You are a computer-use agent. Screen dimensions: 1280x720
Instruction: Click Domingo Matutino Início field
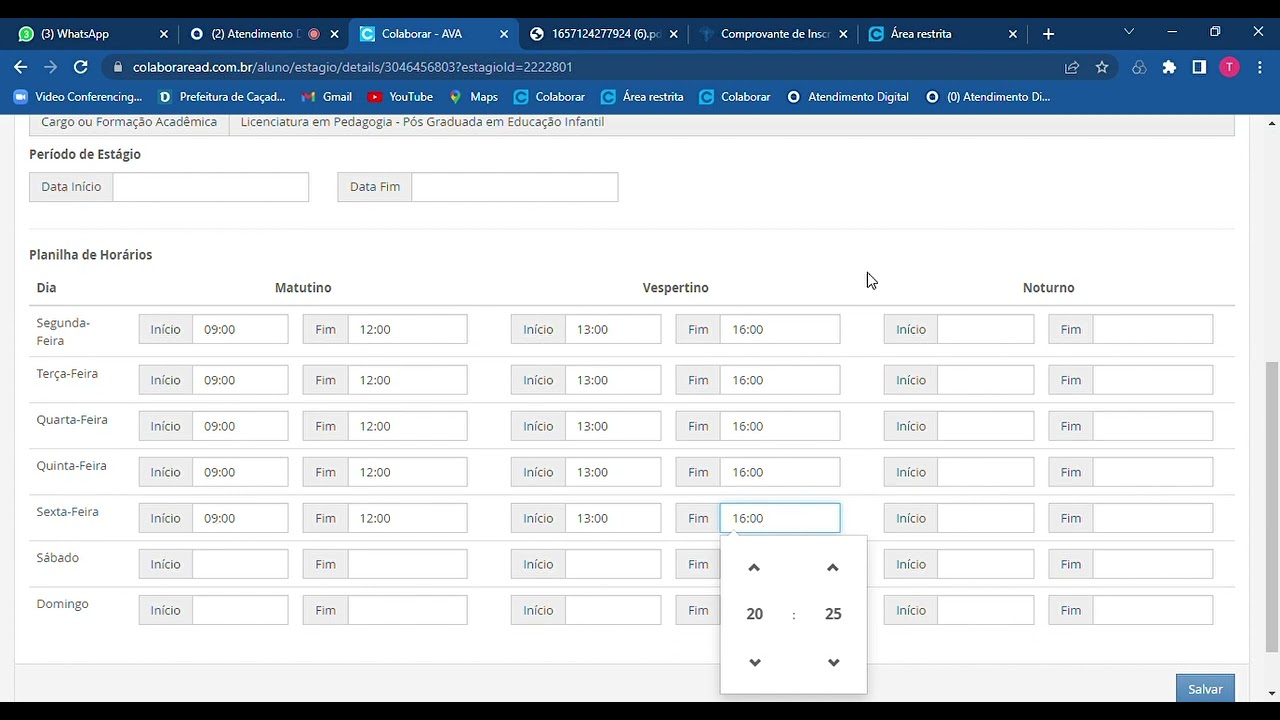coord(240,610)
